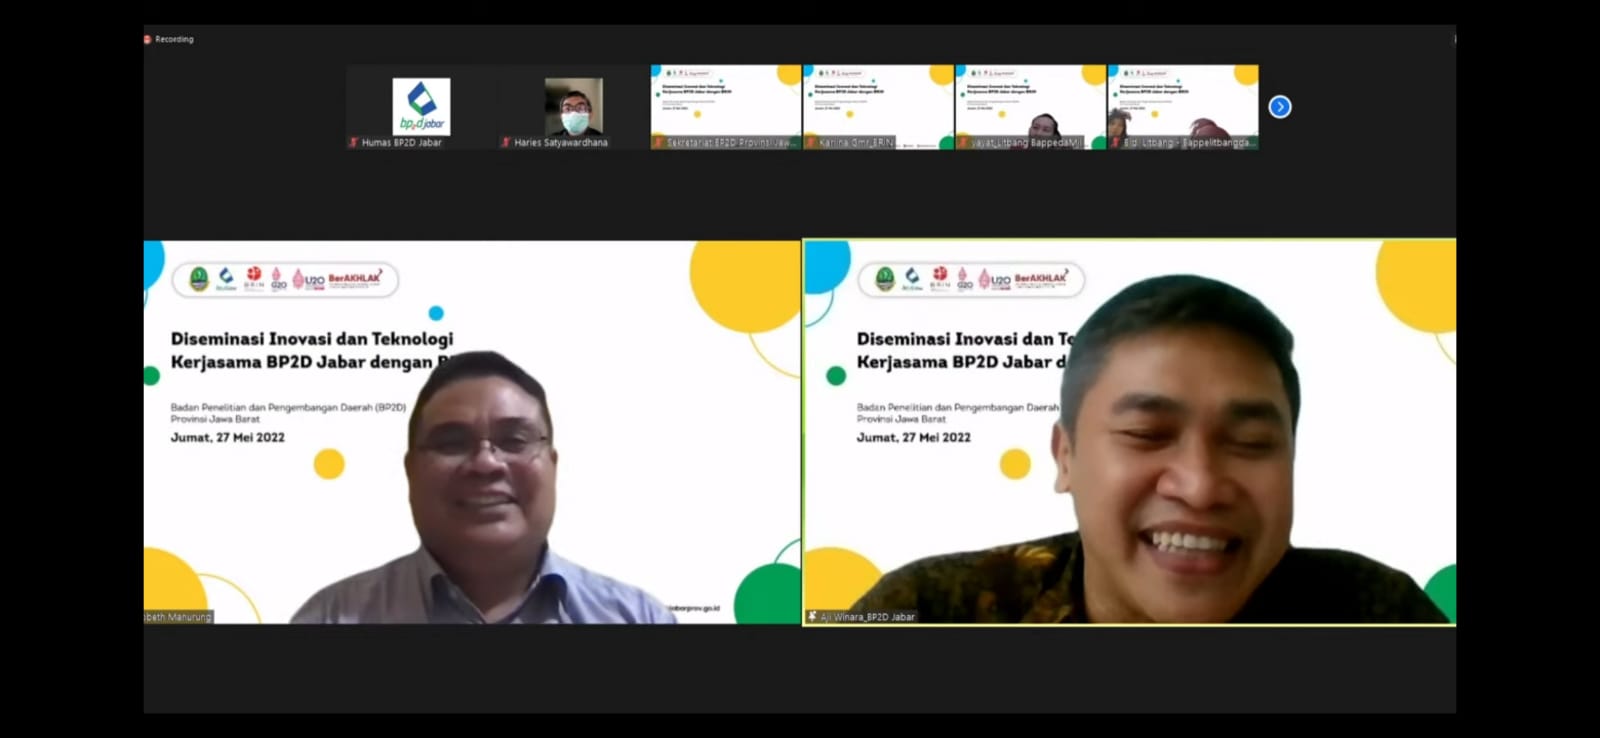This screenshot has height=738, width=1600.
Task: Click the bp2d jabar logo image
Action: point(421,105)
